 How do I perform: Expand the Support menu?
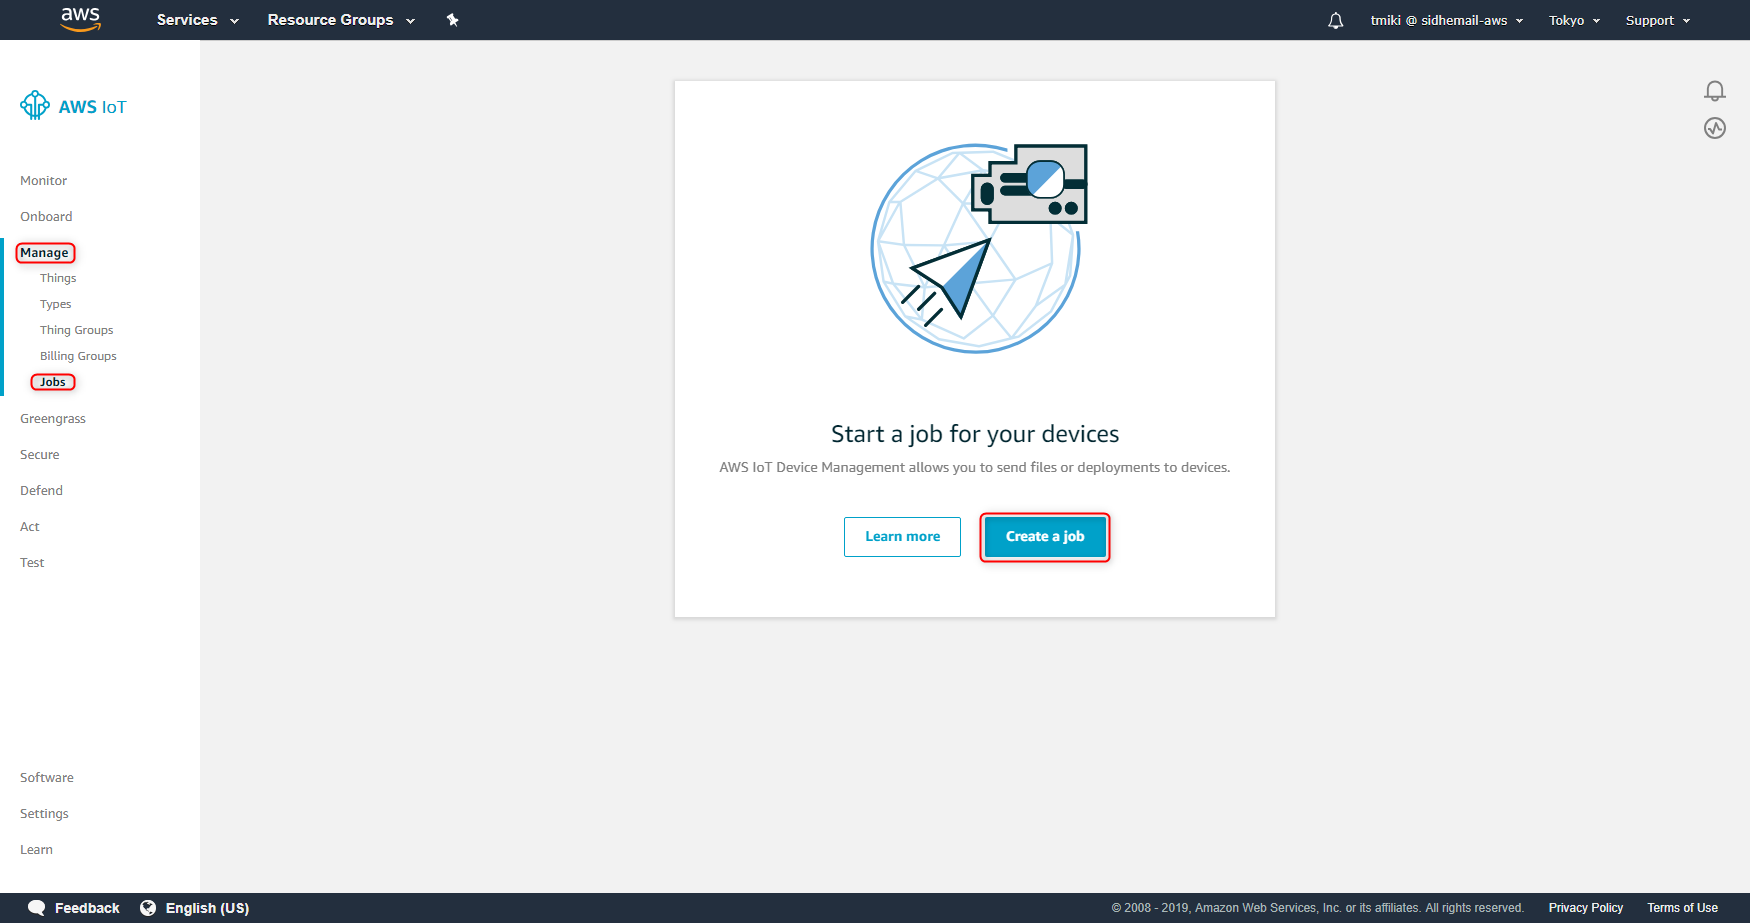click(x=1657, y=20)
